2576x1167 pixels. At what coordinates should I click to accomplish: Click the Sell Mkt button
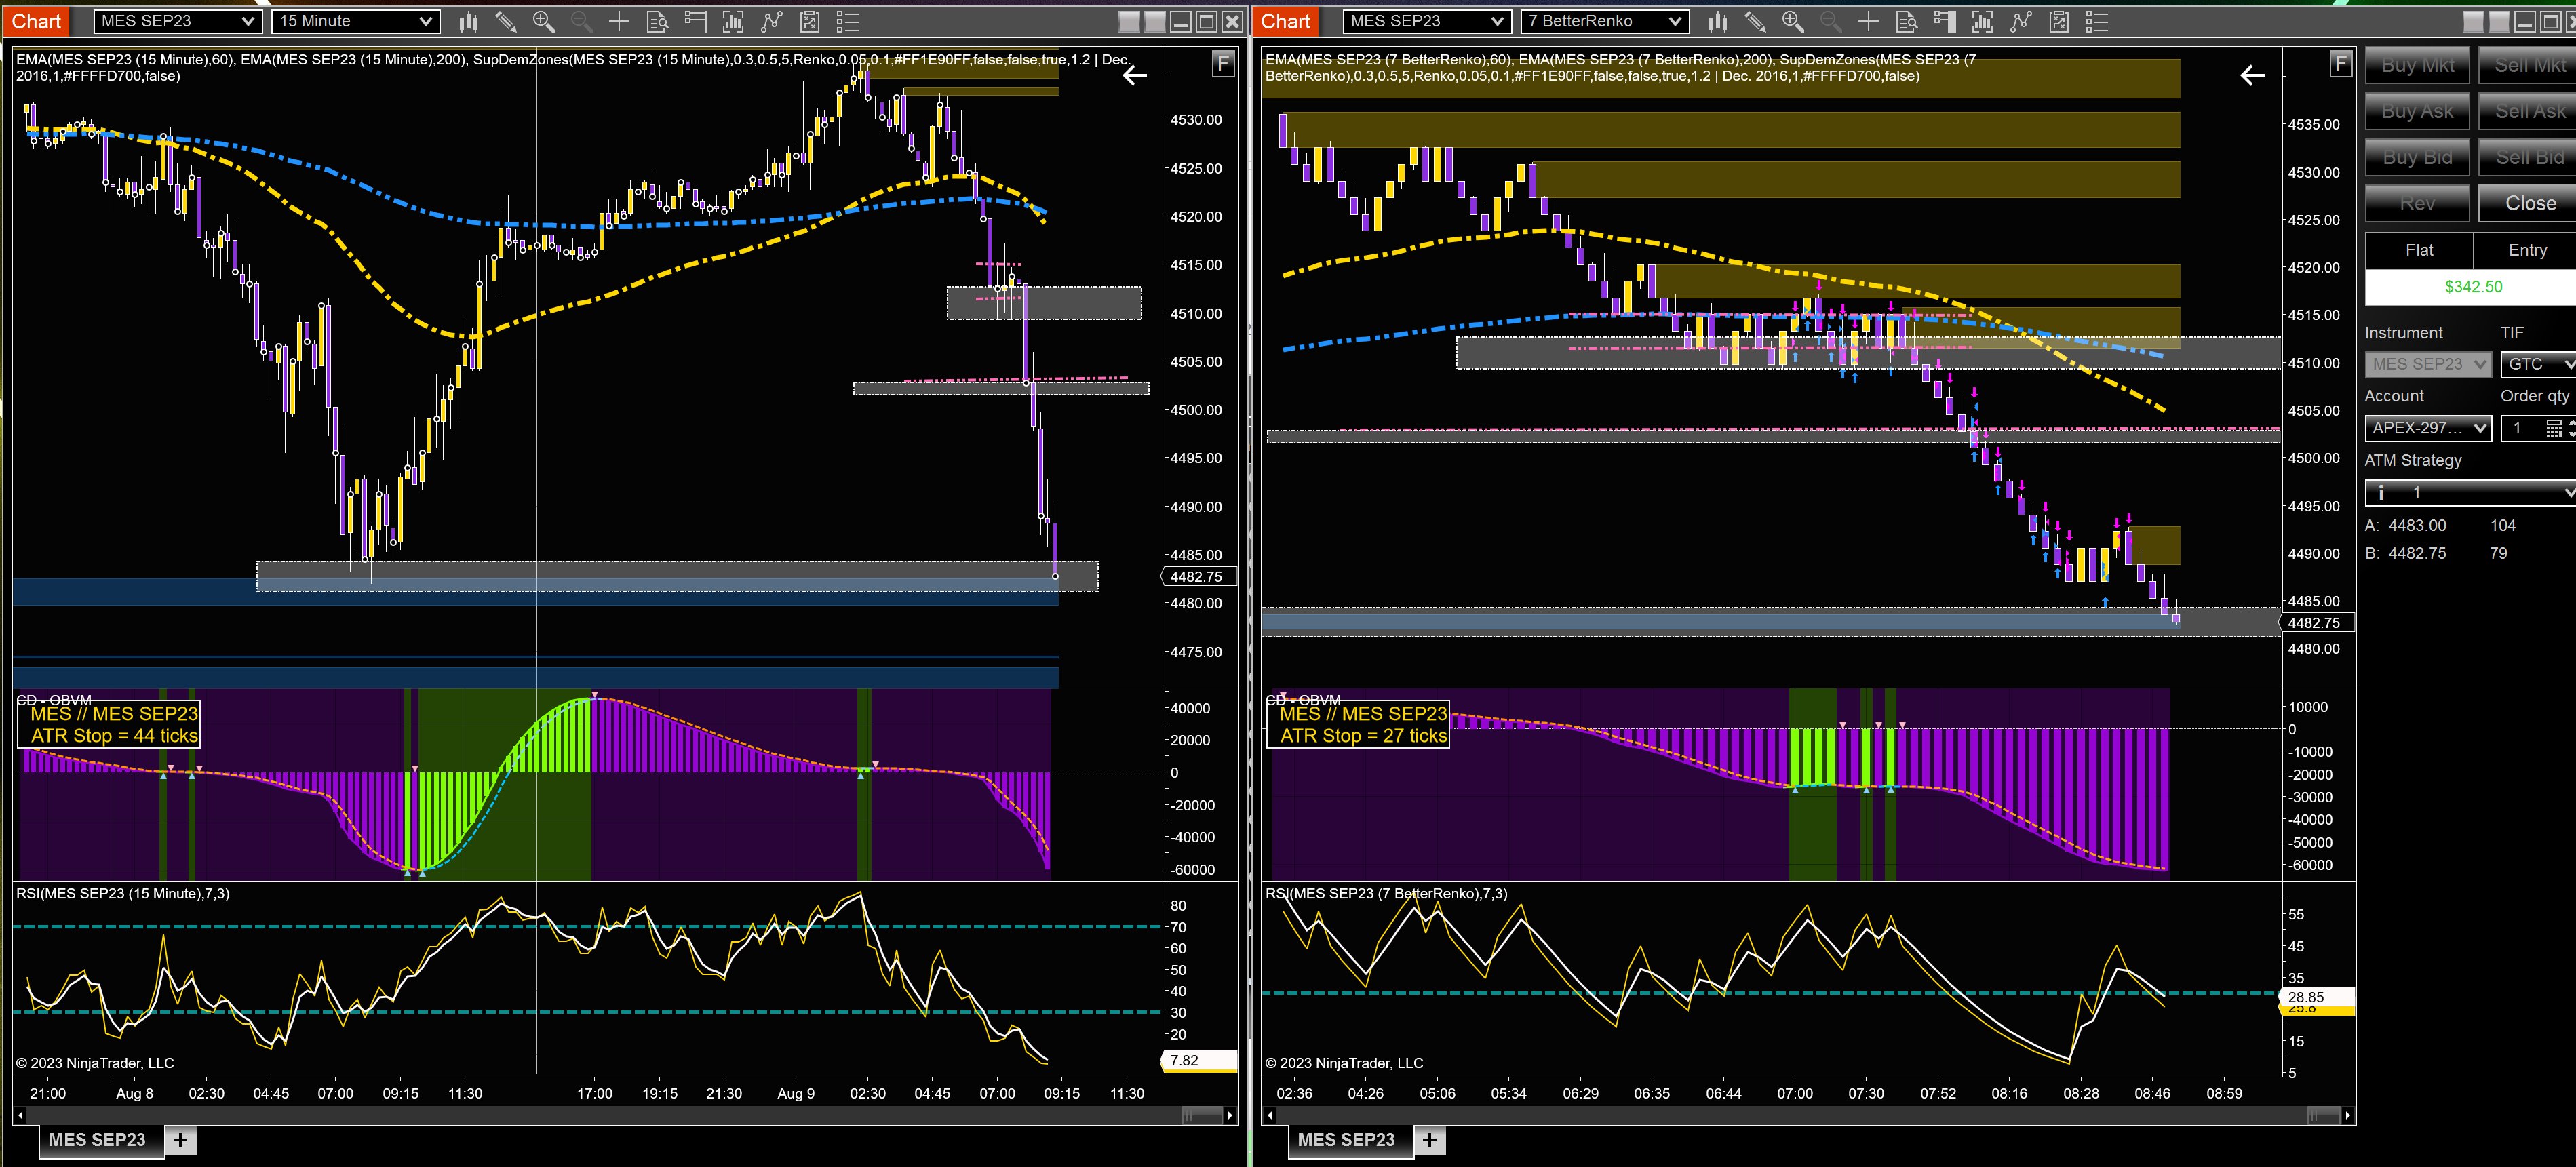[2527, 65]
